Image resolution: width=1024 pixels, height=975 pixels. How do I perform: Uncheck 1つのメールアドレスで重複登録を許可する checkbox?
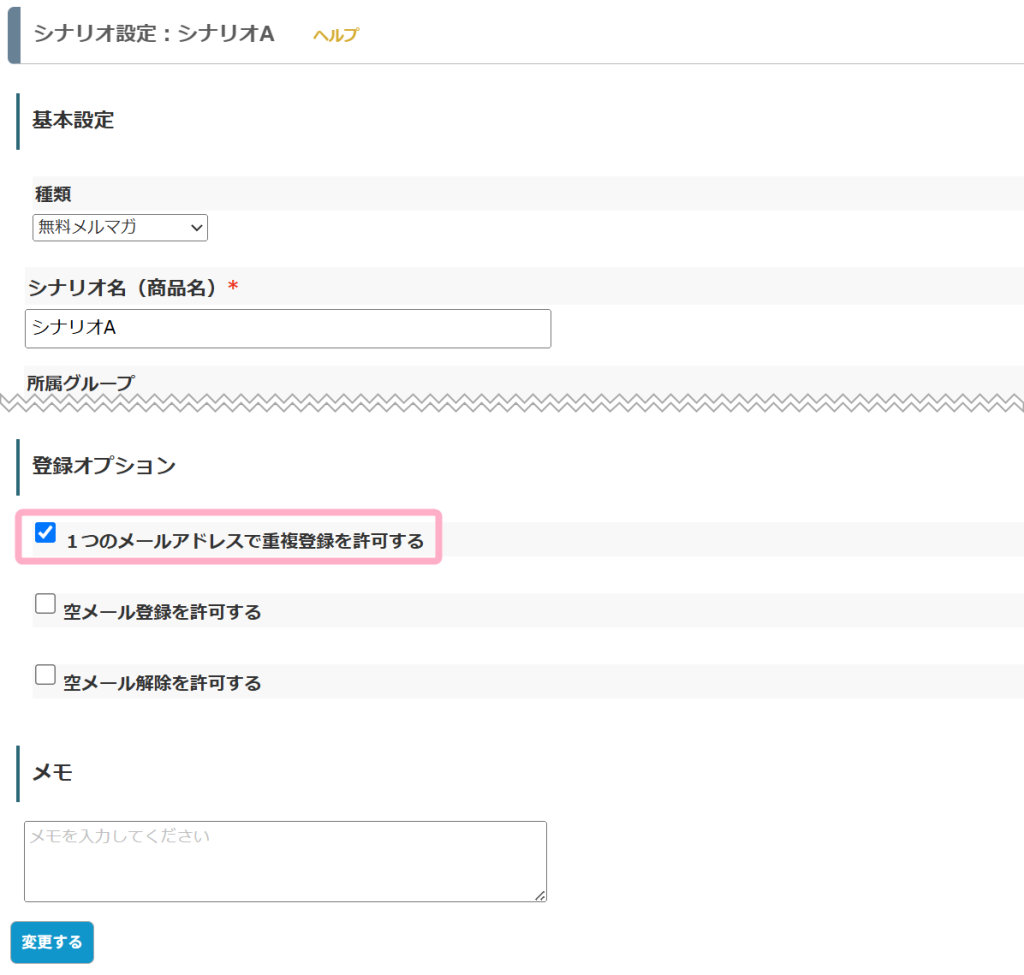[45, 532]
